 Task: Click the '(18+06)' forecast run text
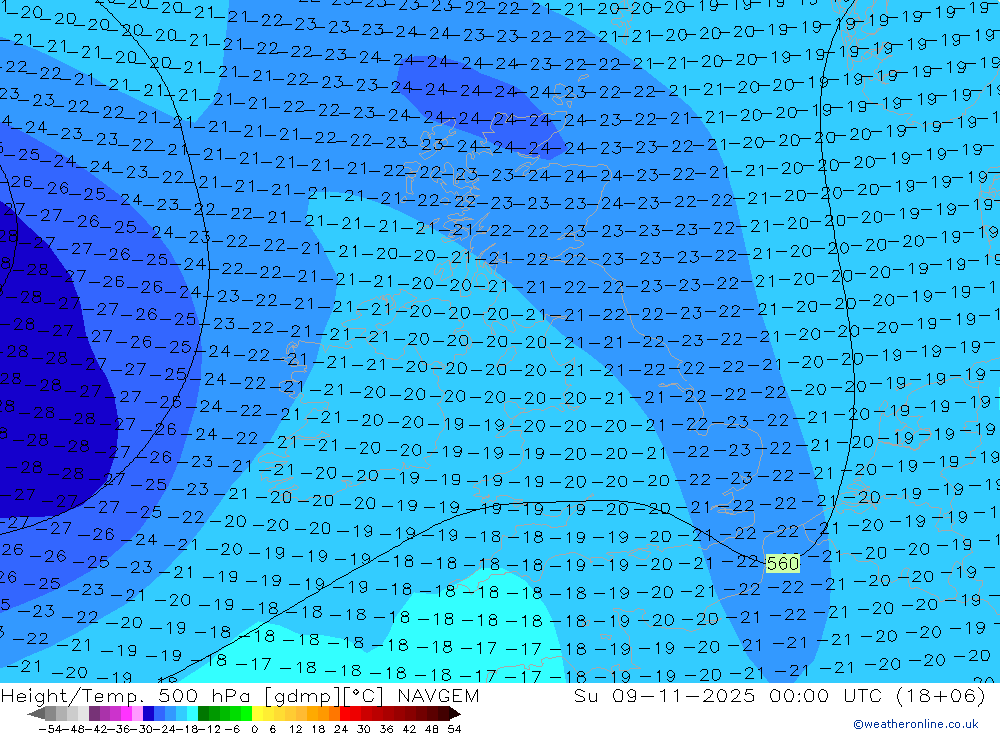pyautogui.click(x=941, y=695)
